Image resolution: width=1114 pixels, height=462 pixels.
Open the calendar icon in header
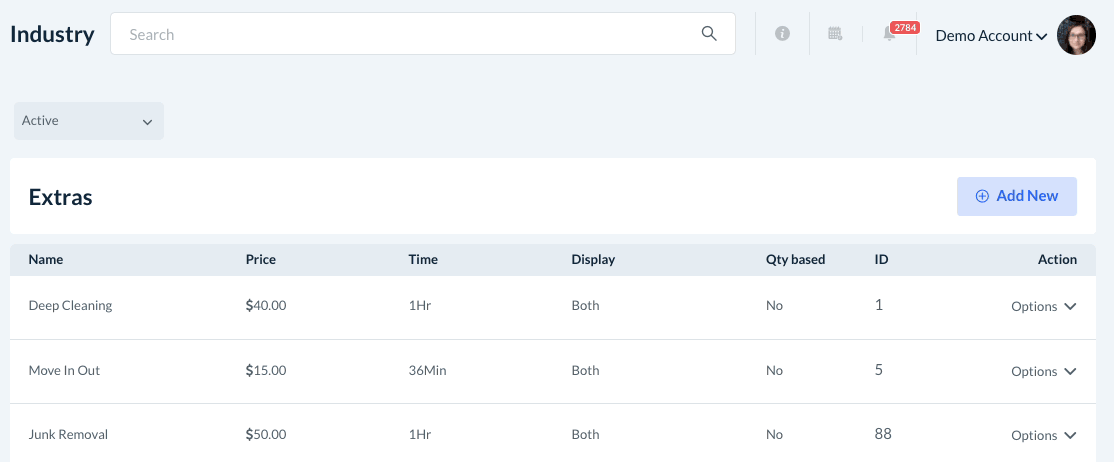point(835,34)
